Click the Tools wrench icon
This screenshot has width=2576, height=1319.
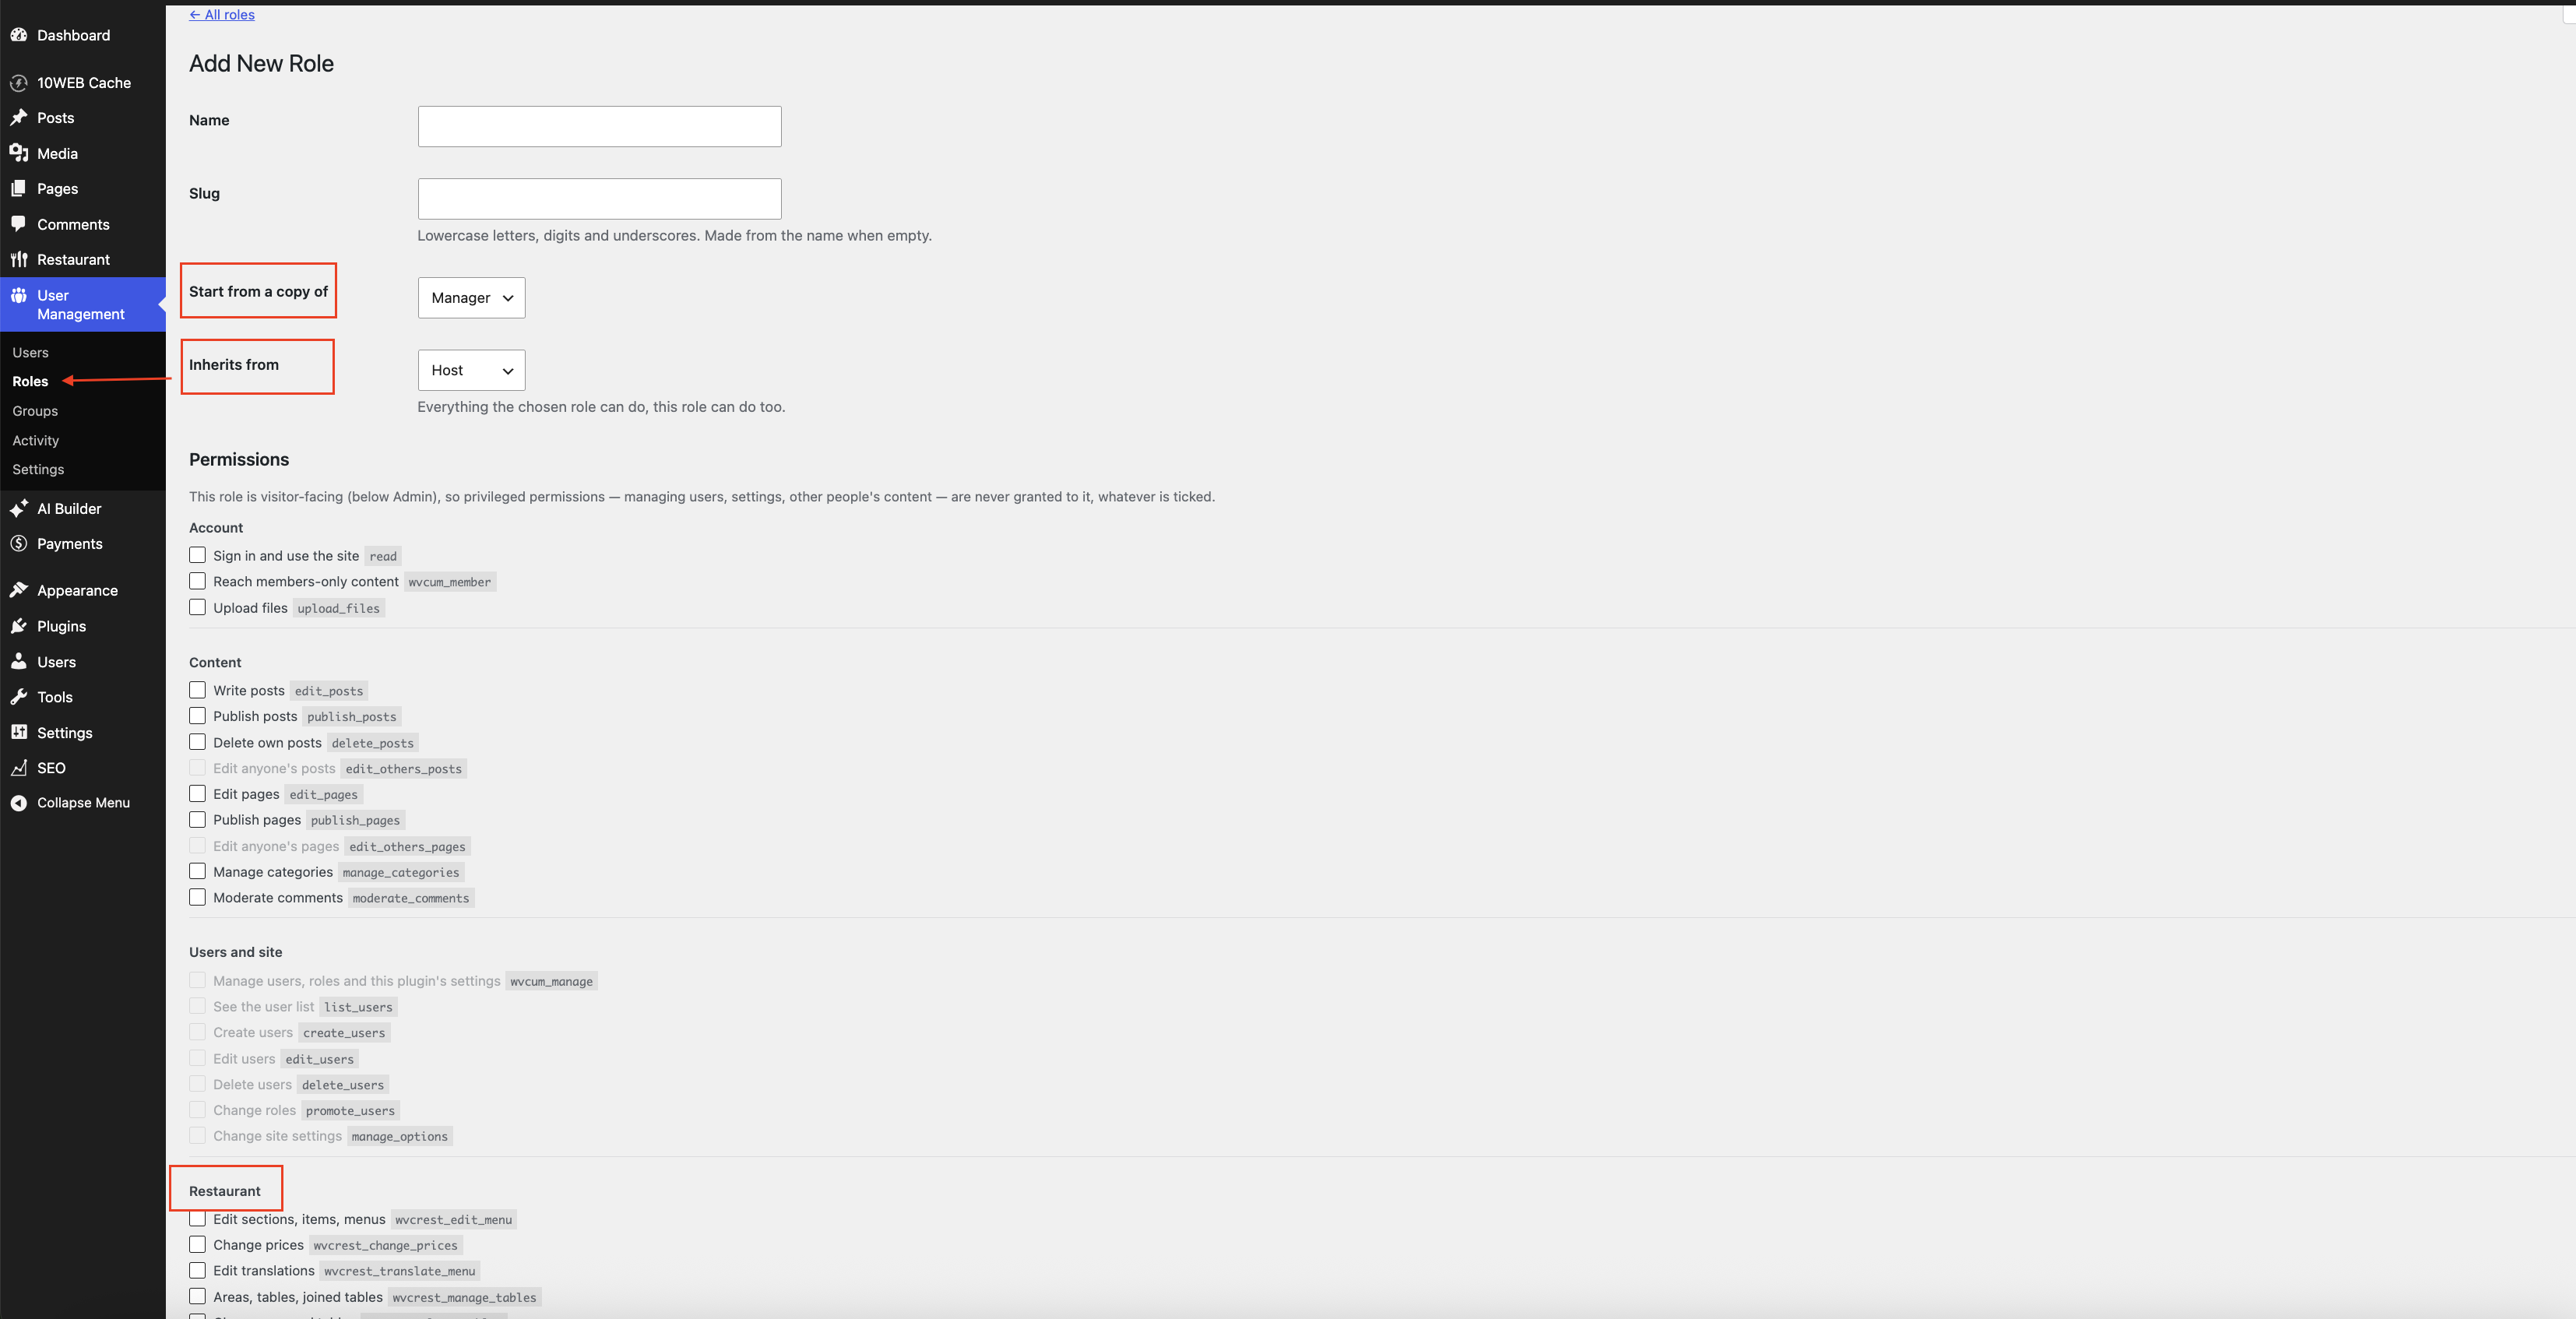[18, 697]
